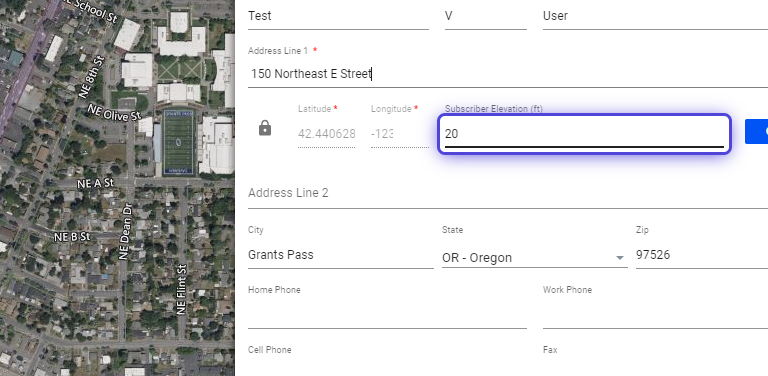This screenshot has width=768, height=376.
Task: Click the Latitude field
Action: [x=327, y=134]
